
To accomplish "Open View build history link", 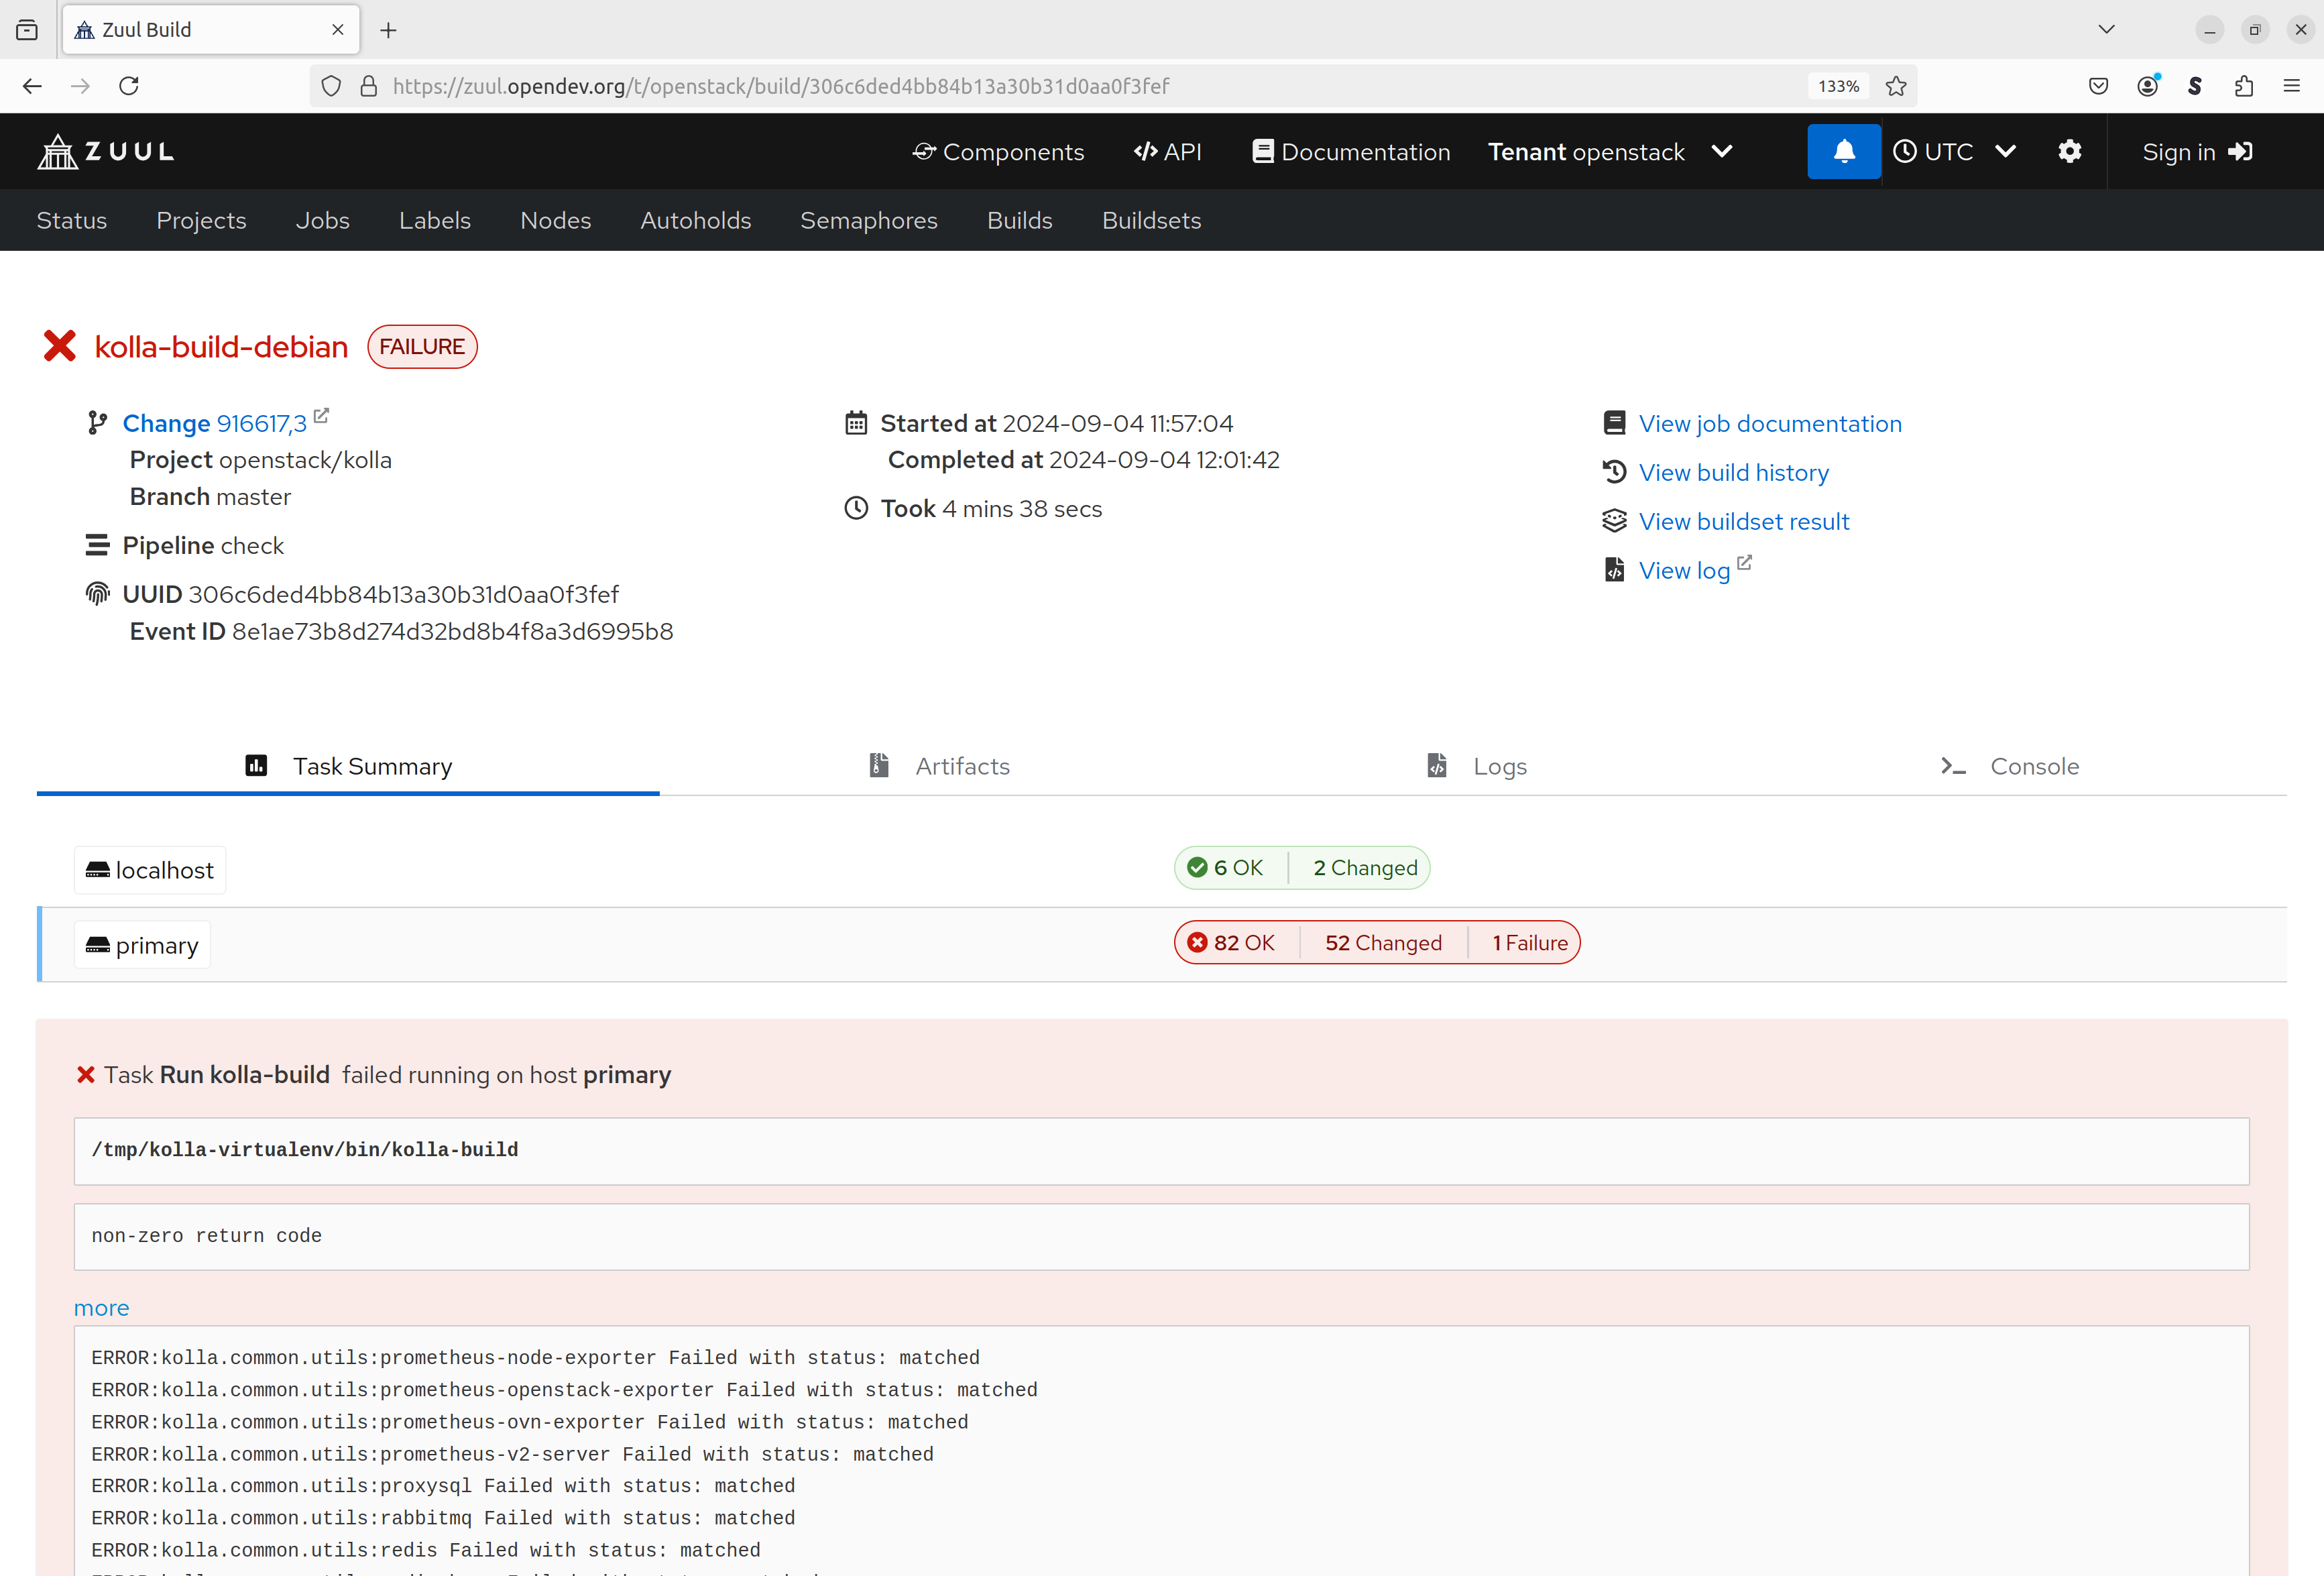I will click(1733, 472).
